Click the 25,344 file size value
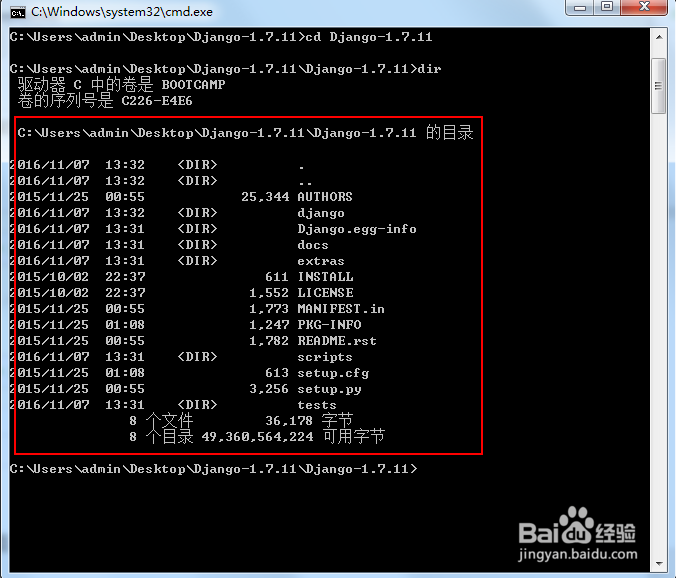The image size is (676, 578). tap(265, 197)
